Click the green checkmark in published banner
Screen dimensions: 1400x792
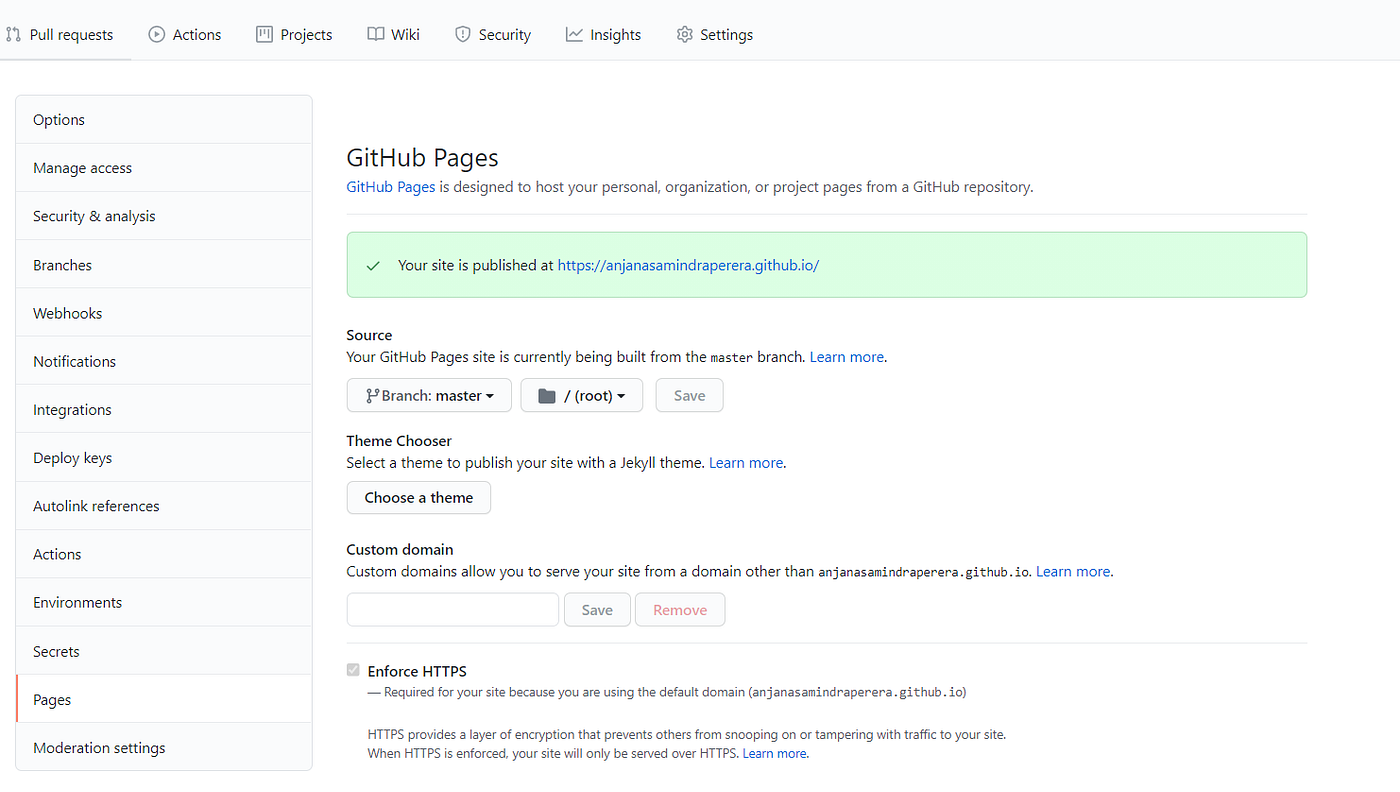[x=372, y=265]
